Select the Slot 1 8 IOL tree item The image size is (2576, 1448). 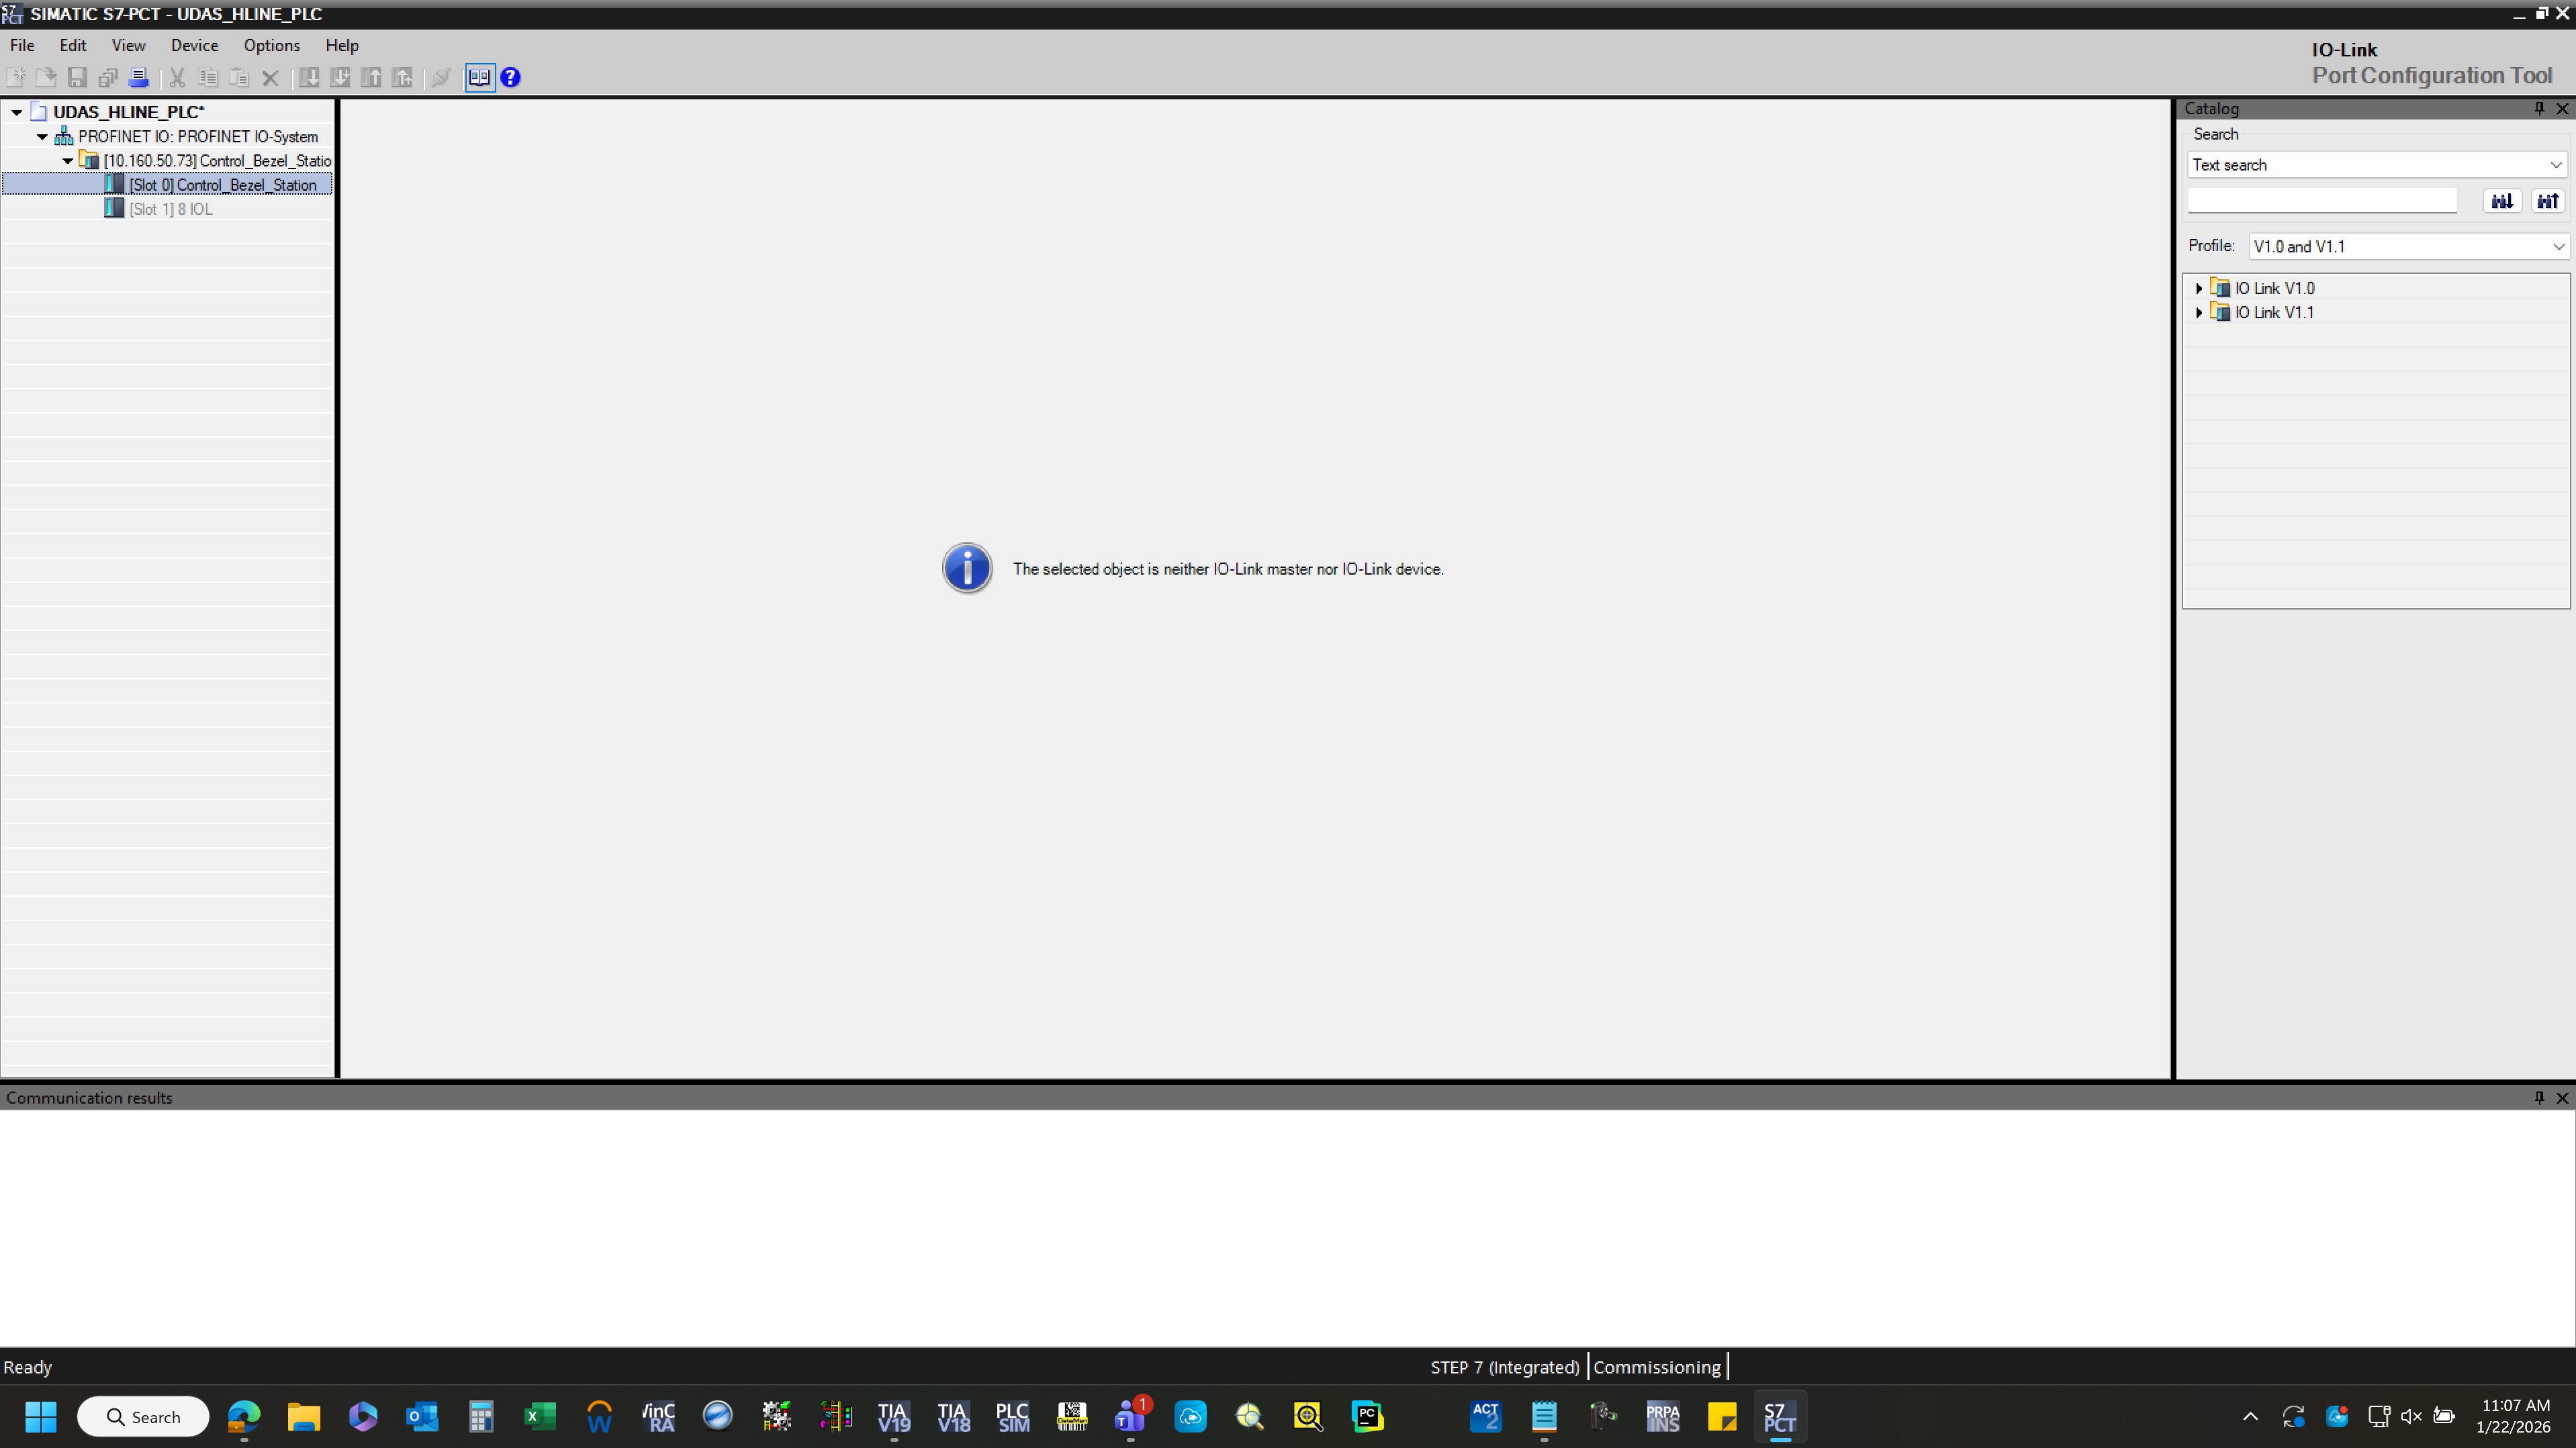pos(171,209)
